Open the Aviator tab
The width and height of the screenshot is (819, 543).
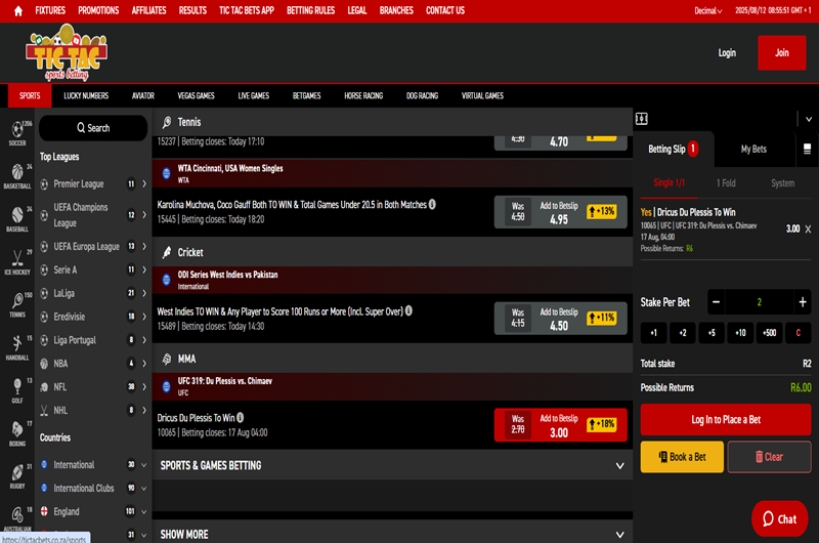tap(143, 96)
